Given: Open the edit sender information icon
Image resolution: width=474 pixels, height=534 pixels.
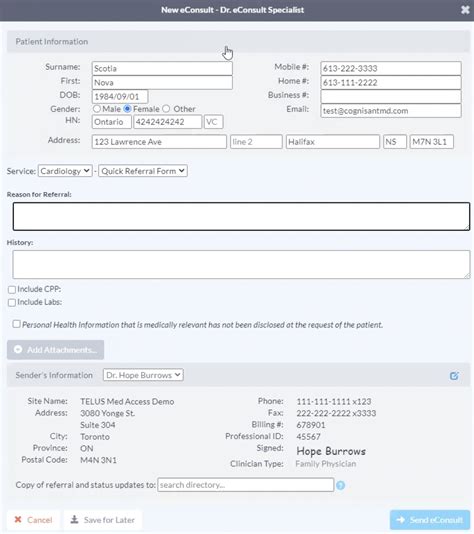Looking at the screenshot, I should point(454,376).
